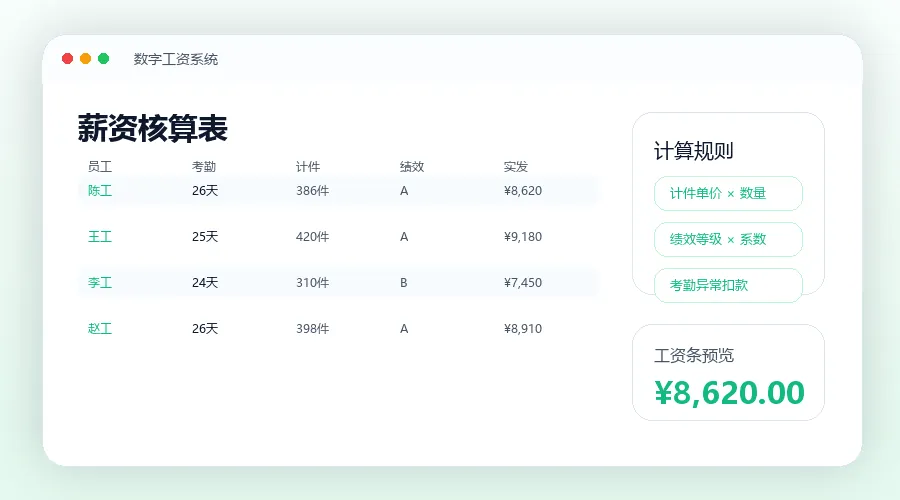Select 陈工's attendance cell 26天
This screenshot has height=500, width=900.
coord(205,191)
